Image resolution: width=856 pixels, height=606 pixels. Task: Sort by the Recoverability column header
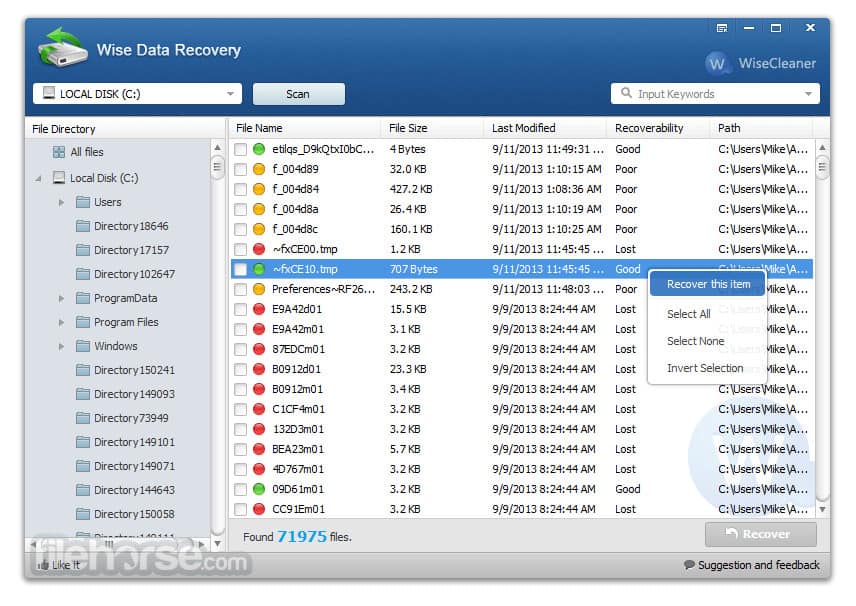(657, 128)
